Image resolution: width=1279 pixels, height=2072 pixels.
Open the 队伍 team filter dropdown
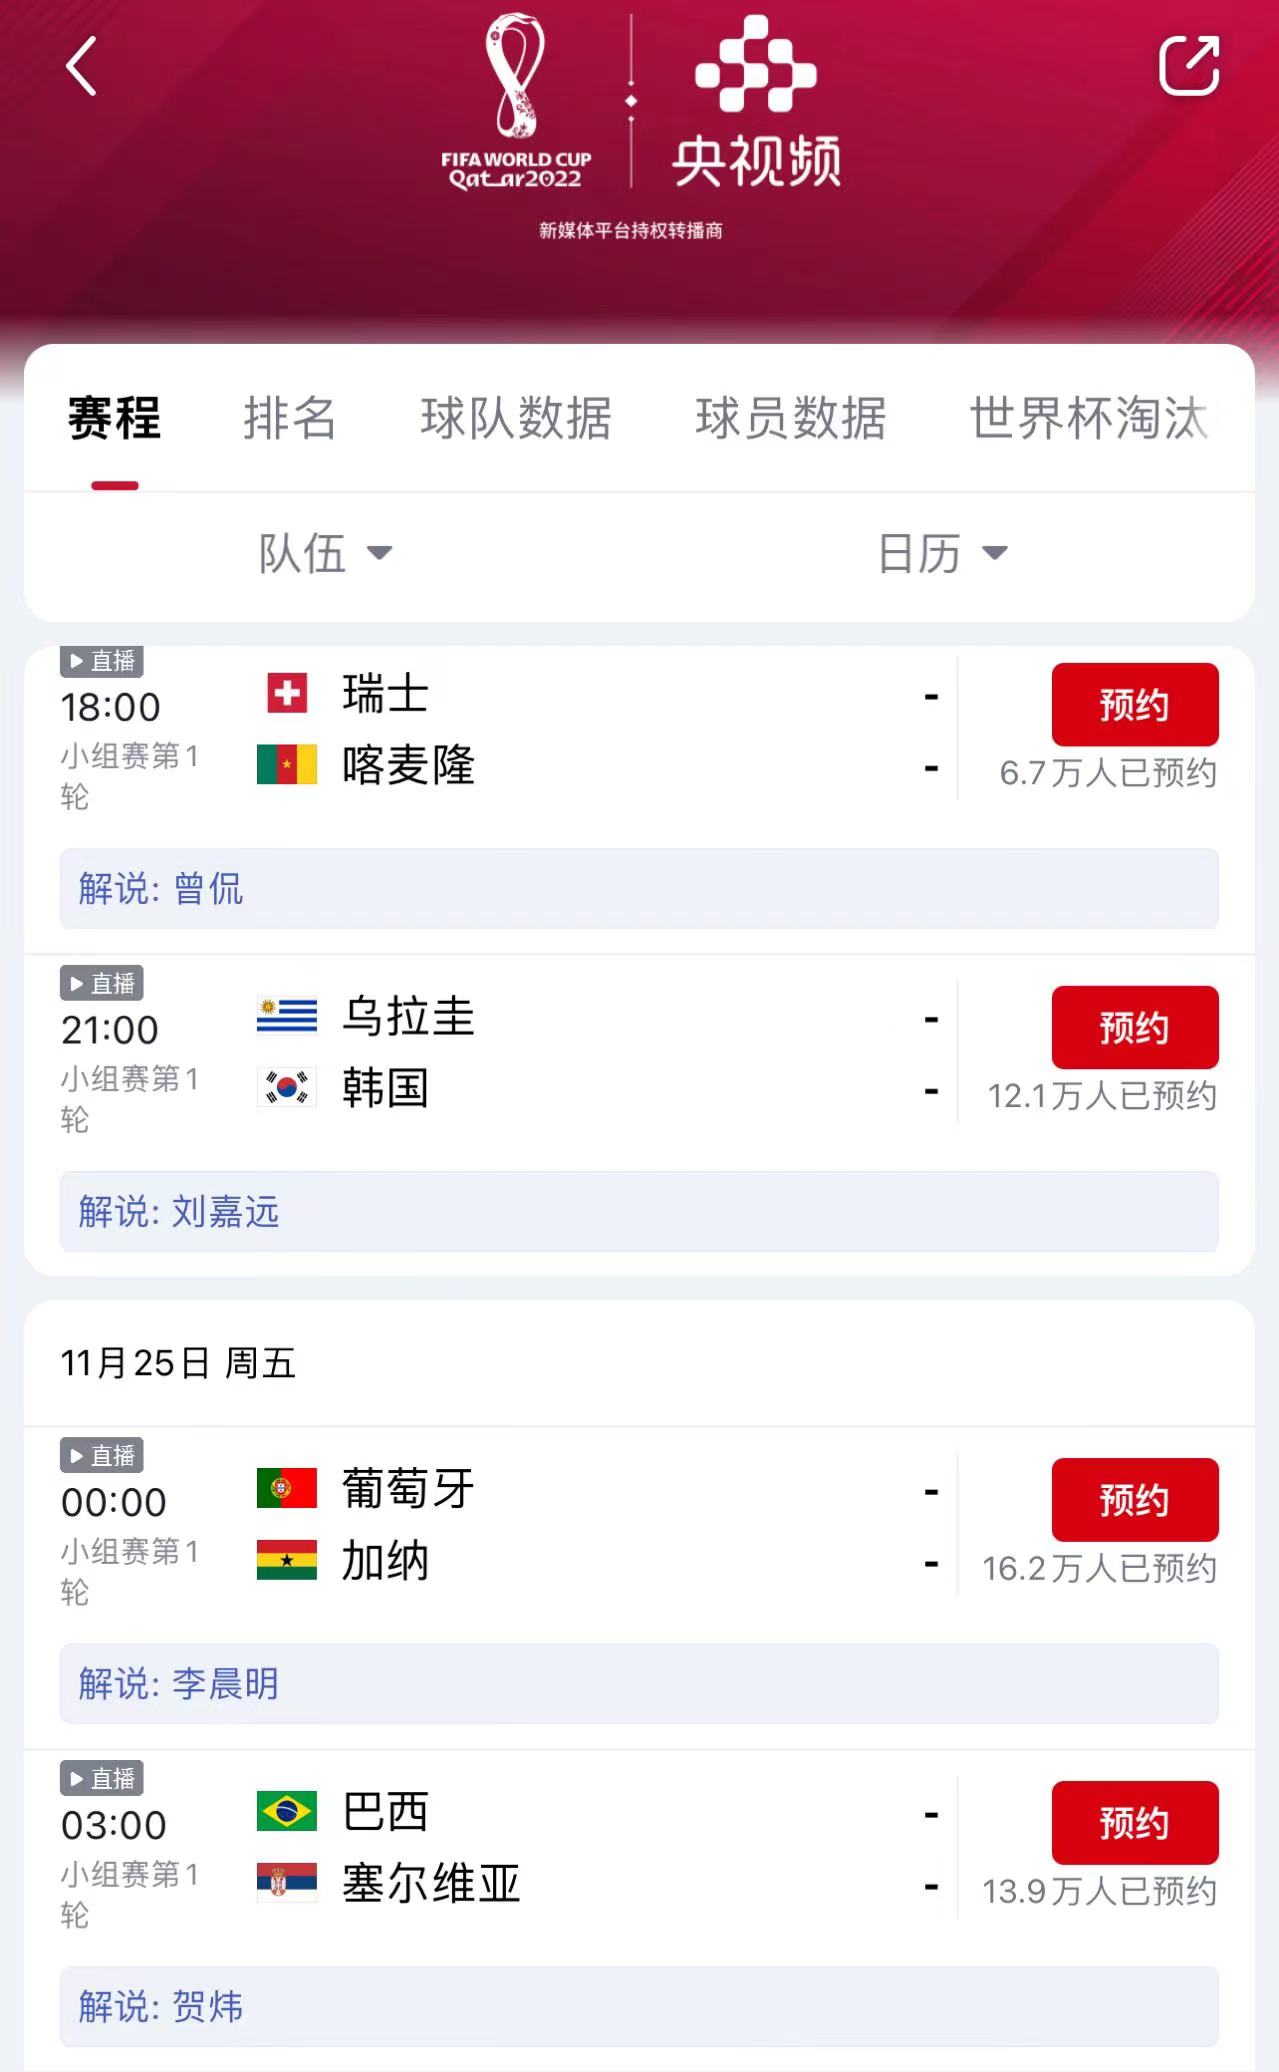325,553
